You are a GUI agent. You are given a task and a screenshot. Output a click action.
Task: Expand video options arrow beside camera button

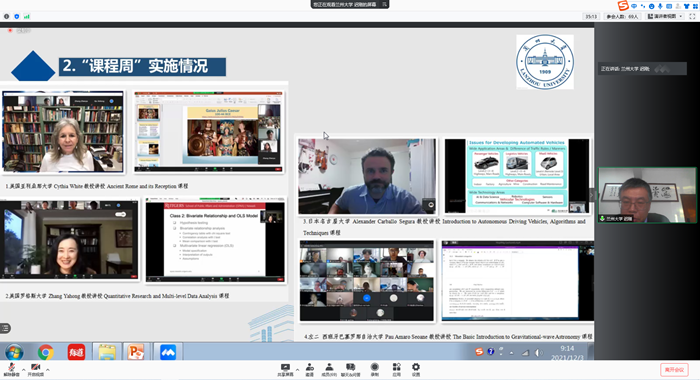(x=48, y=370)
